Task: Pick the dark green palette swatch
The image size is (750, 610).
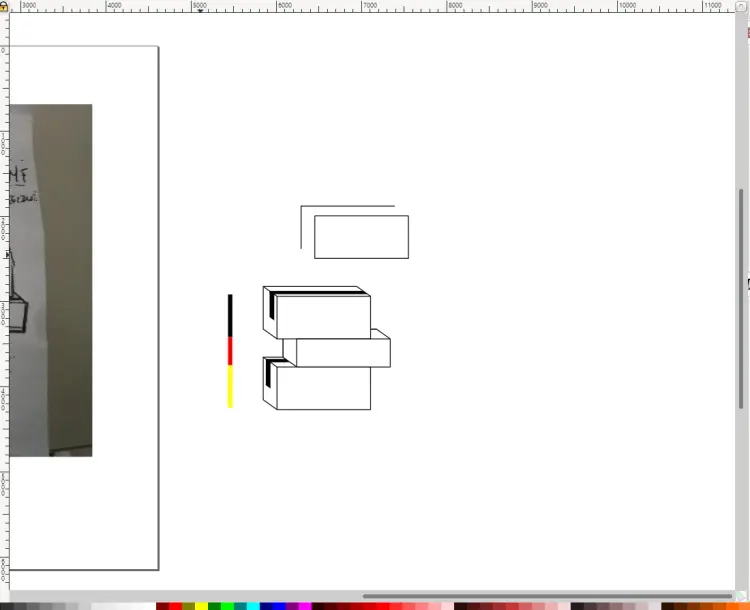Action: point(214,607)
